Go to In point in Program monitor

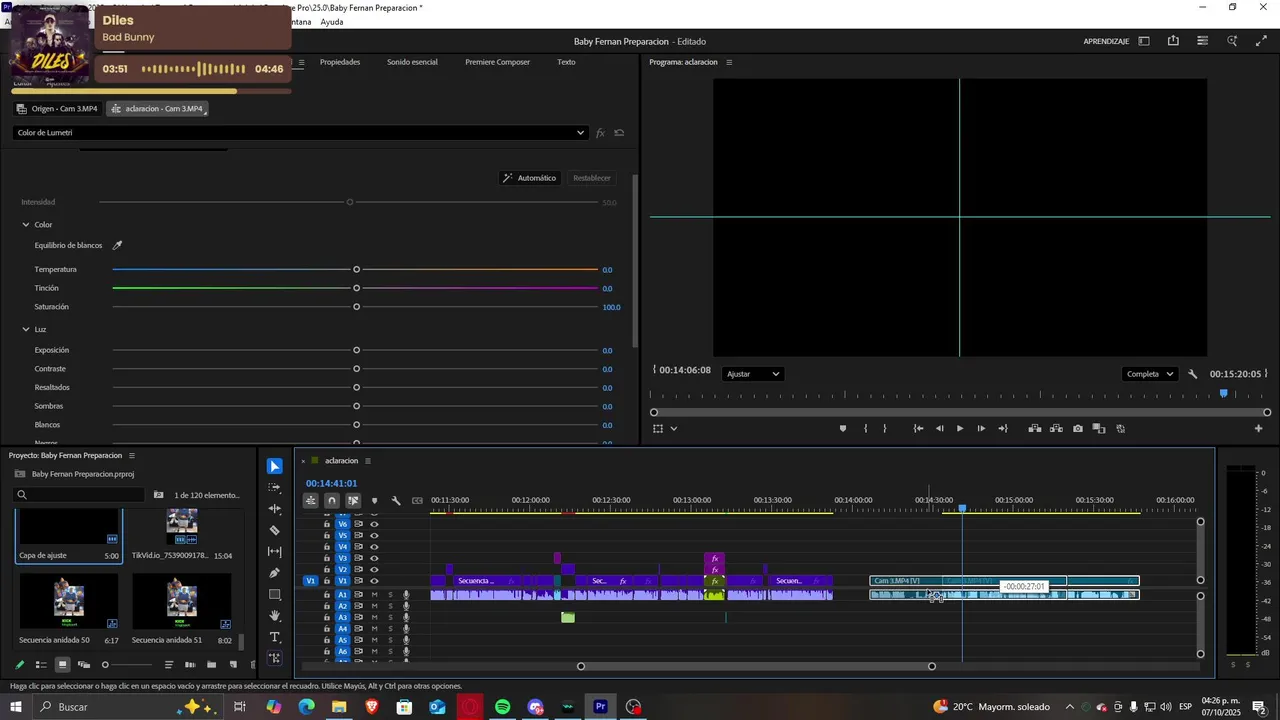(918, 429)
